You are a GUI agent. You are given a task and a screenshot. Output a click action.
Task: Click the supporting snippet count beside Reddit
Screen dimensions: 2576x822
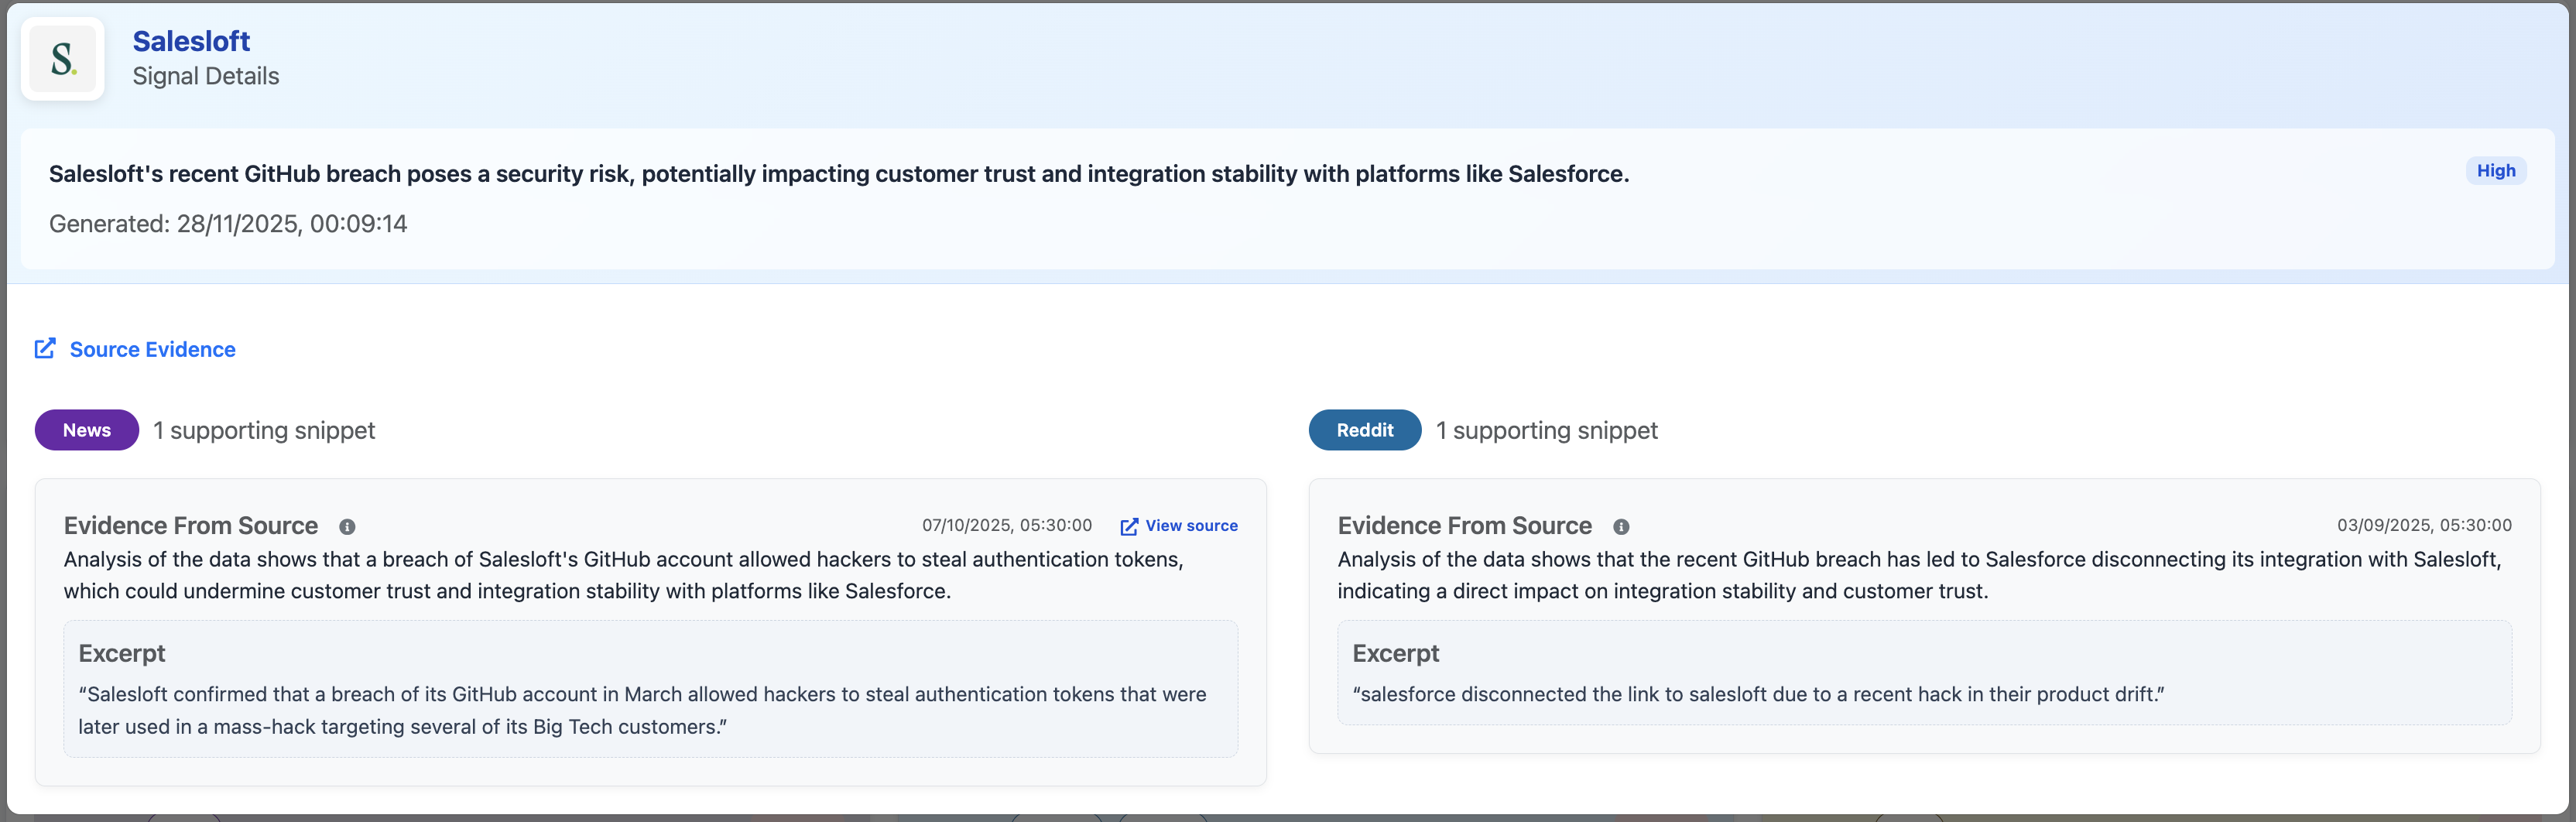coord(1546,431)
